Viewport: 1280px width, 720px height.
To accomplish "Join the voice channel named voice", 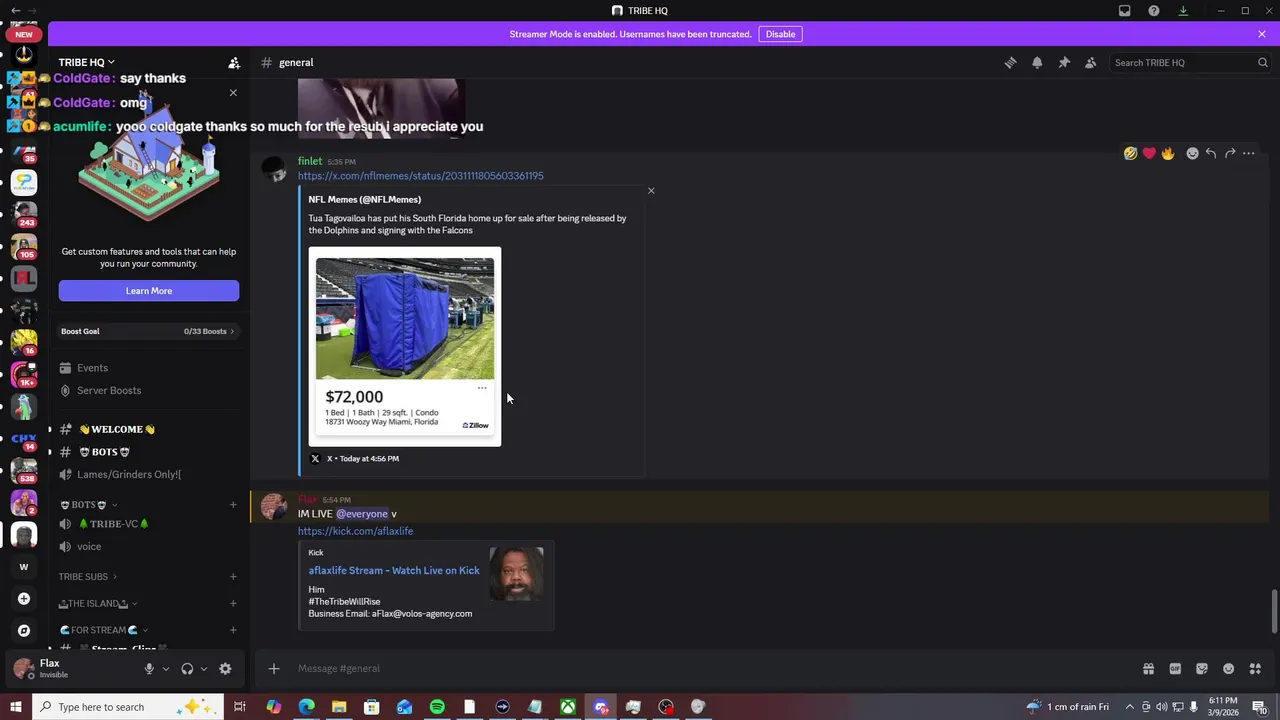I will click(x=89, y=547).
